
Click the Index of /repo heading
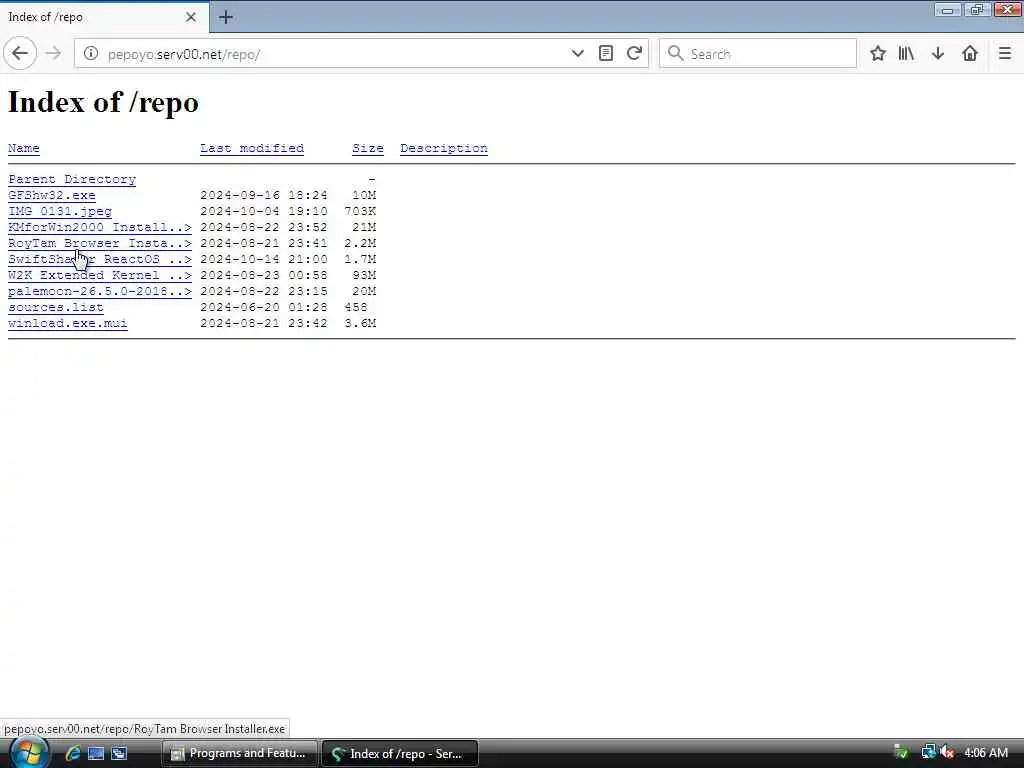pos(103,103)
